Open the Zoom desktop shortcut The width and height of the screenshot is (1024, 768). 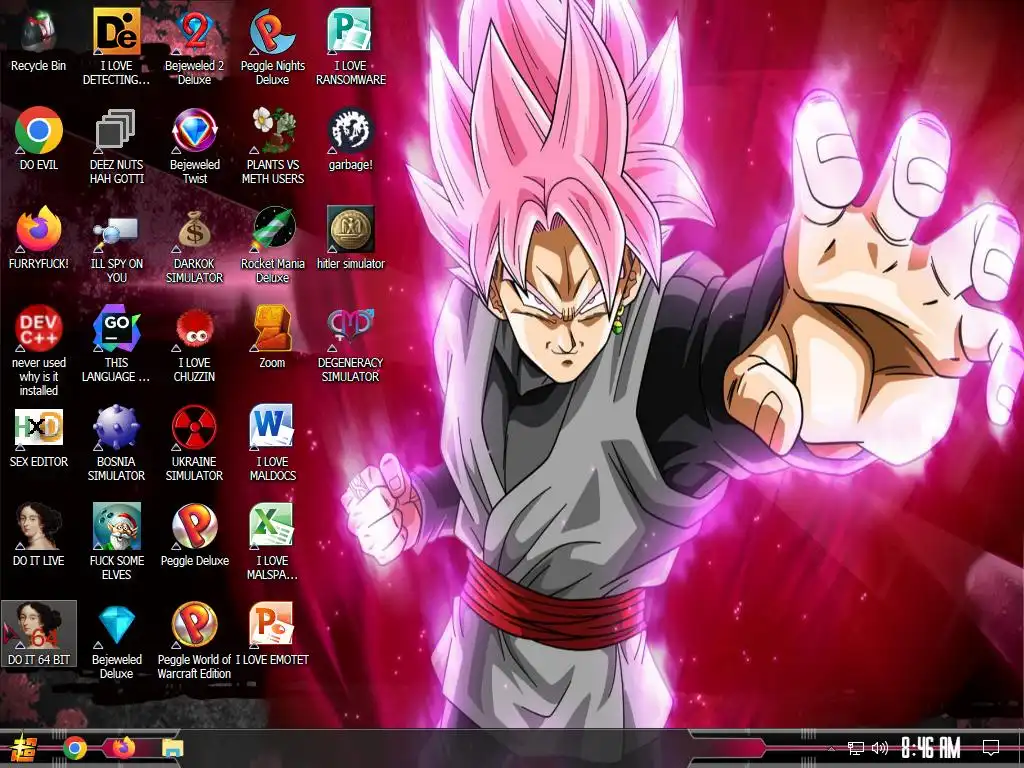click(272, 337)
